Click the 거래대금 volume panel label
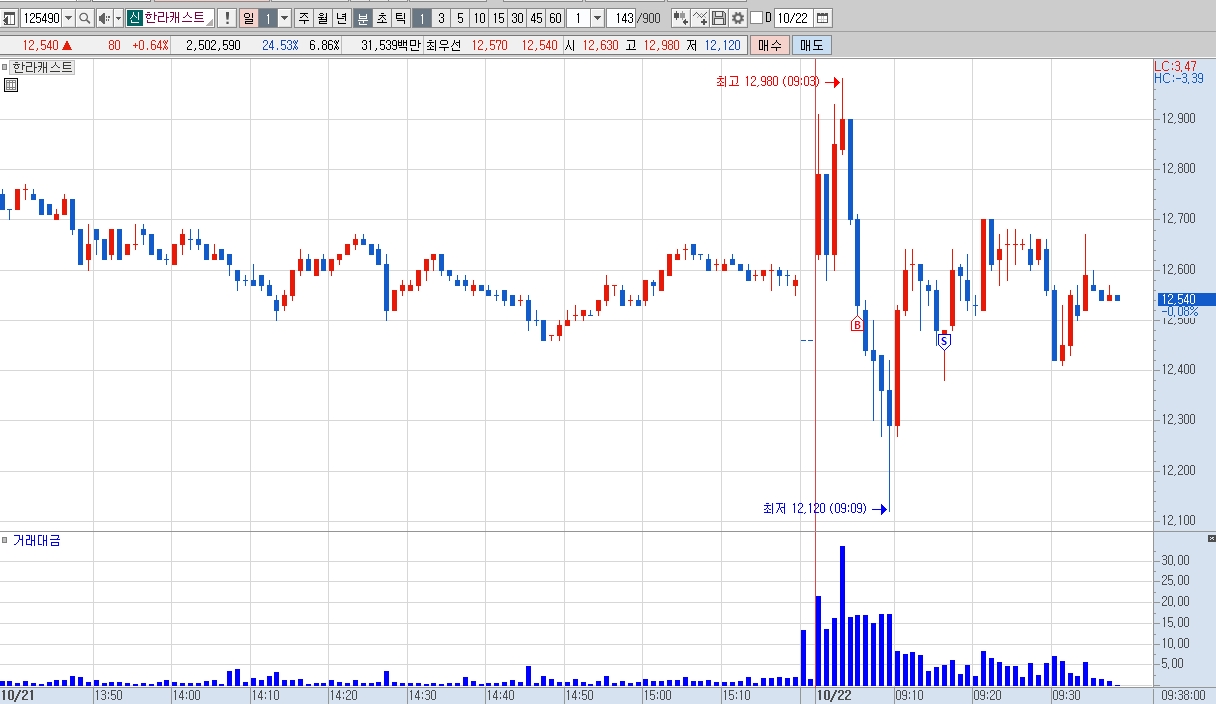Screen dimensions: 1216x704 tap(36, 540)
